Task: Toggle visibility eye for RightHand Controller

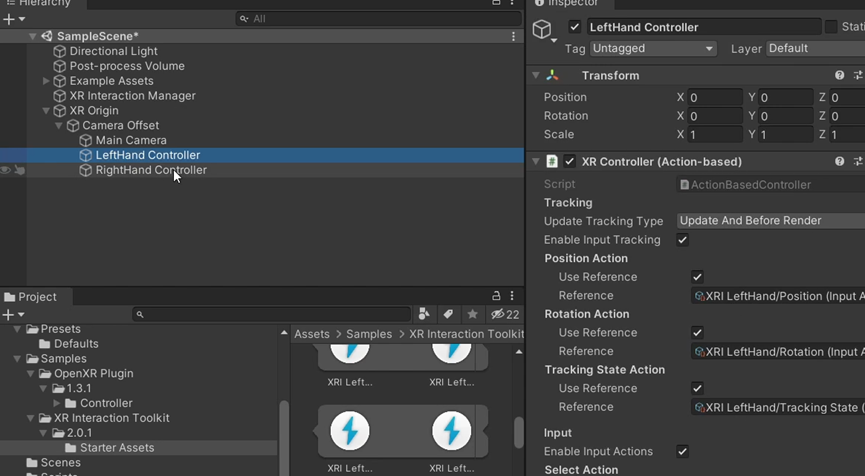Action: [6, 170]
